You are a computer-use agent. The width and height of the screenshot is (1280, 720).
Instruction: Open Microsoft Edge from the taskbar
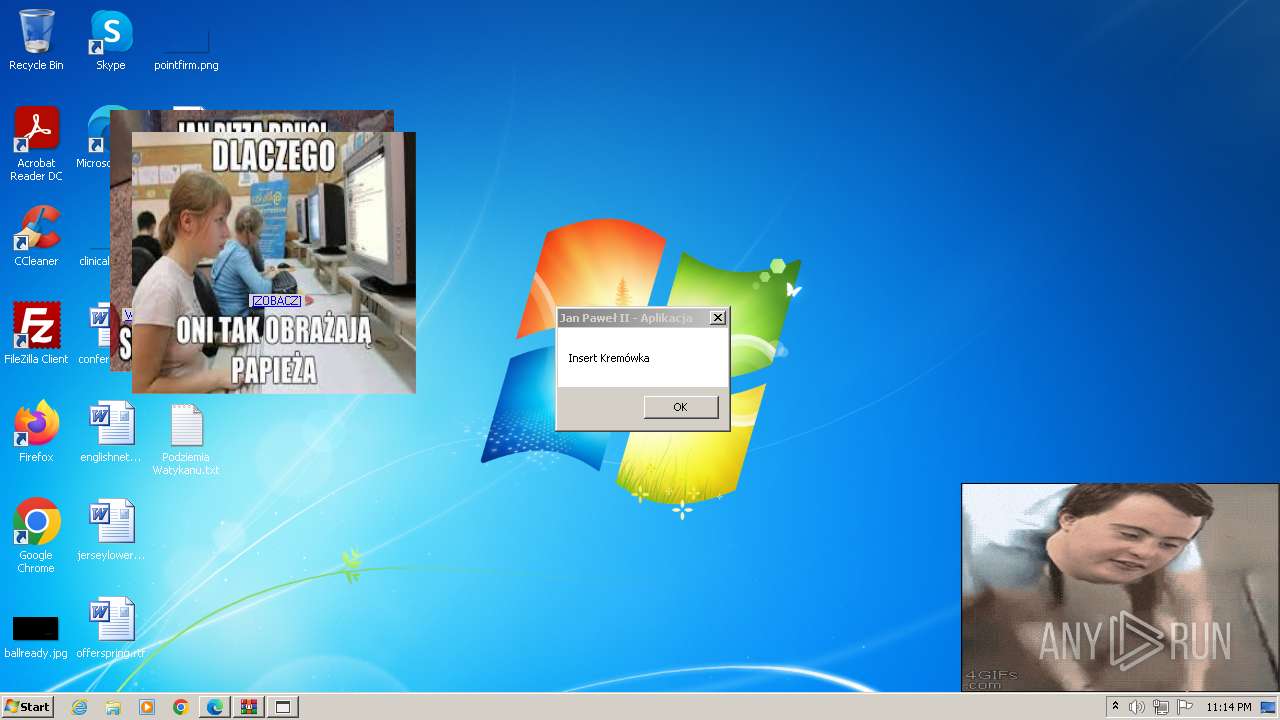click(x=215, y=707)
